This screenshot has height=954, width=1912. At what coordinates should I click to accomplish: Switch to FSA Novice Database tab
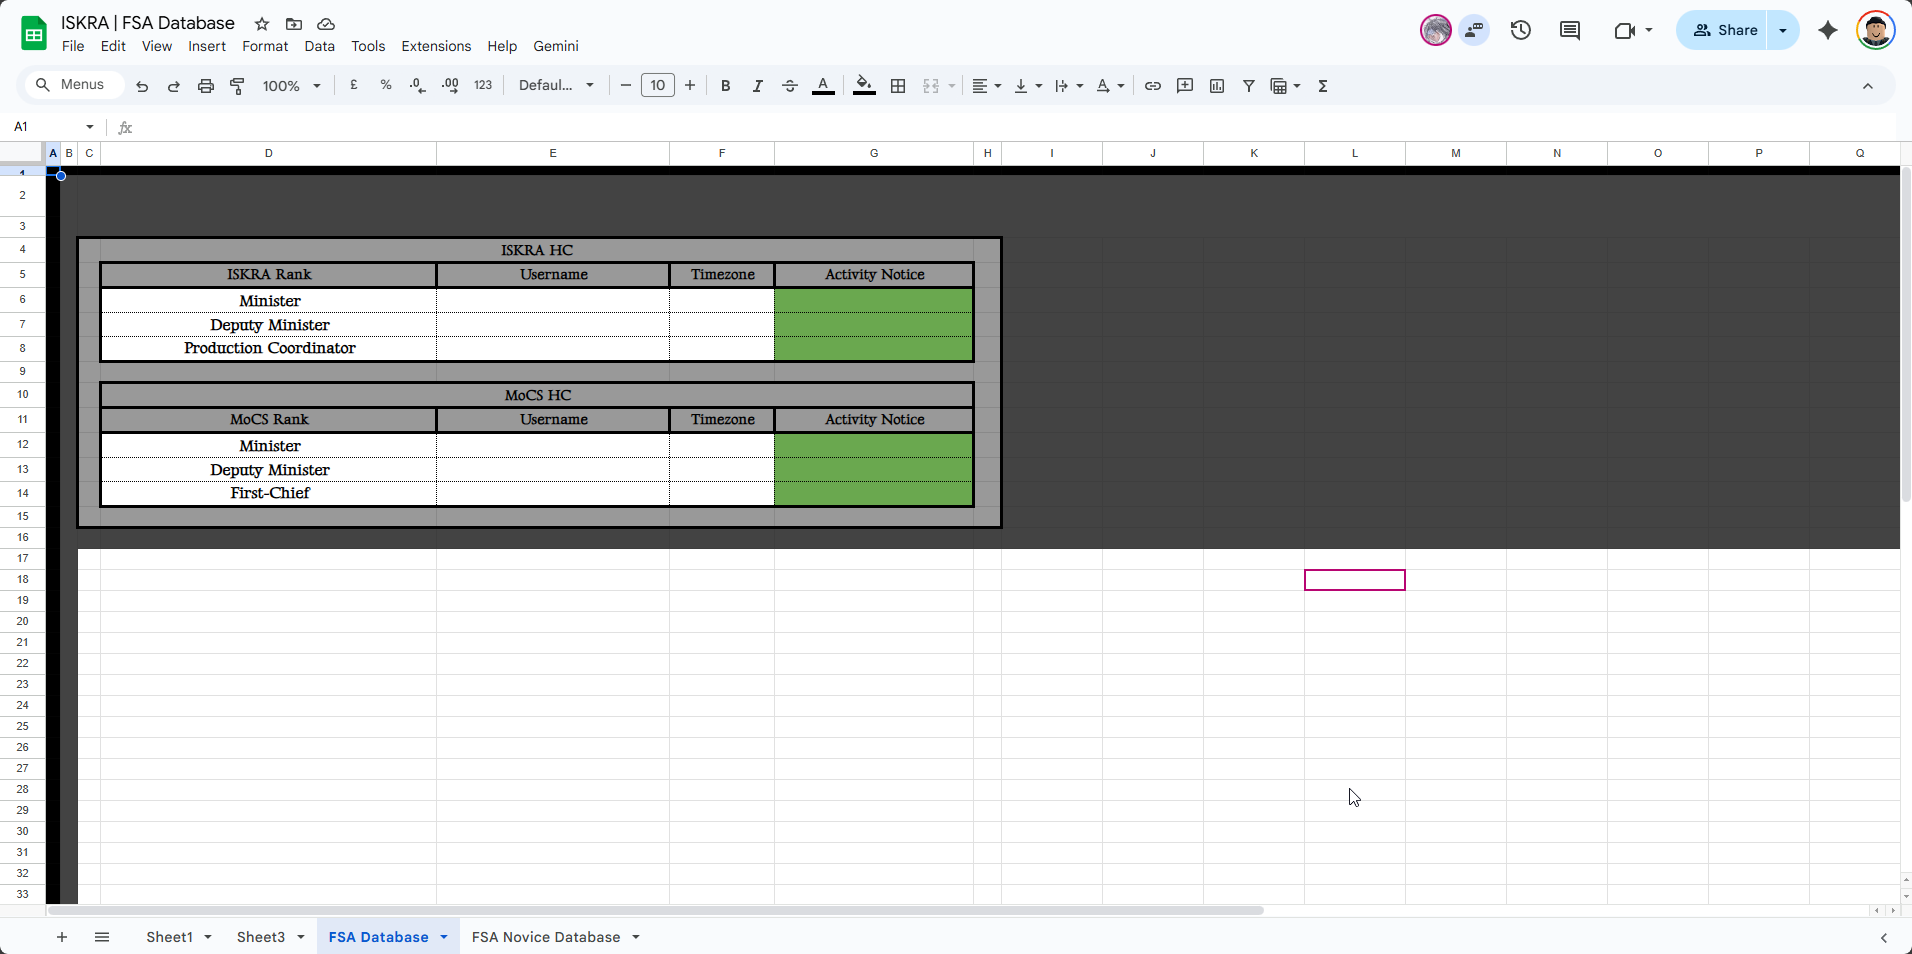[x=546, y=937]
